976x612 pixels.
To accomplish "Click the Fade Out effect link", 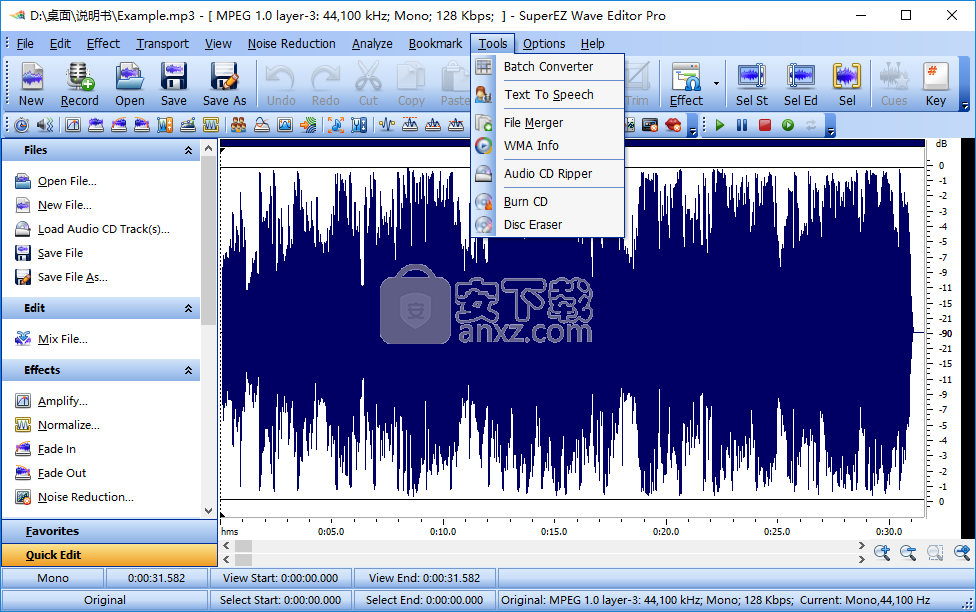I will point(62,473).
